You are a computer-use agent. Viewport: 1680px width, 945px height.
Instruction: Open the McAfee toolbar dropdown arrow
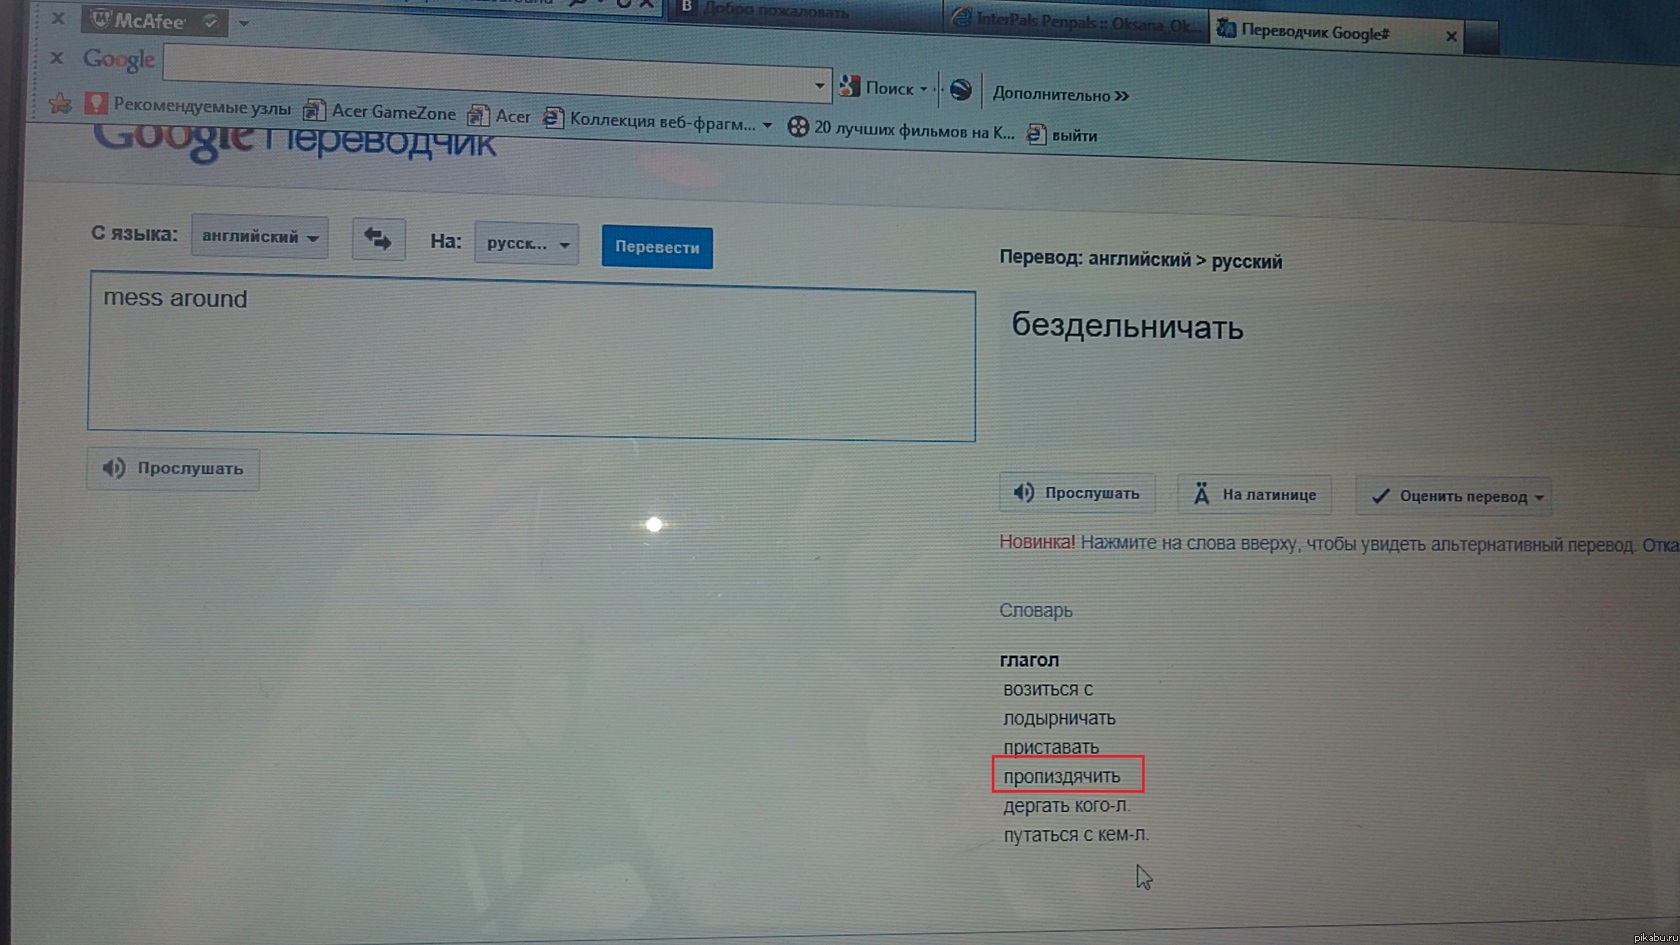[x=244, y=22]
